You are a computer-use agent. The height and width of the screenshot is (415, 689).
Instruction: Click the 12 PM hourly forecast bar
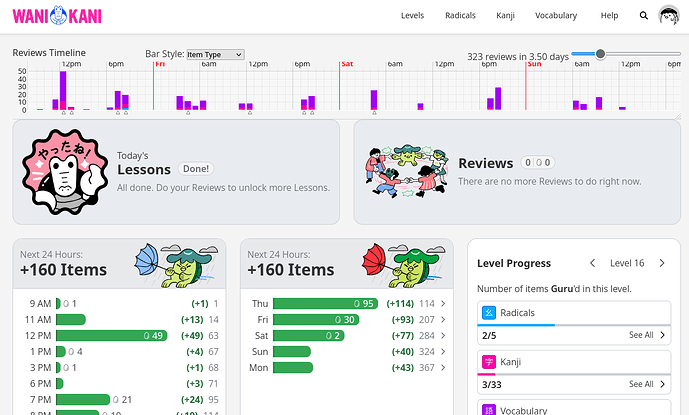click(112, 335)
